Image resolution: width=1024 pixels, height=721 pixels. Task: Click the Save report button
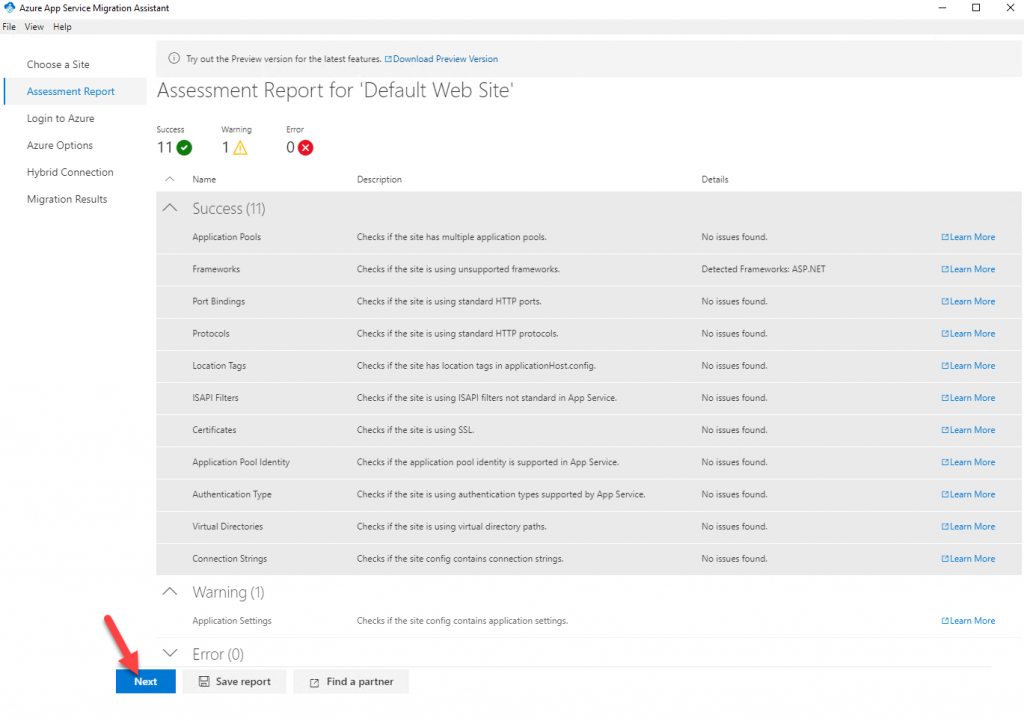click(x=234, y=681)
